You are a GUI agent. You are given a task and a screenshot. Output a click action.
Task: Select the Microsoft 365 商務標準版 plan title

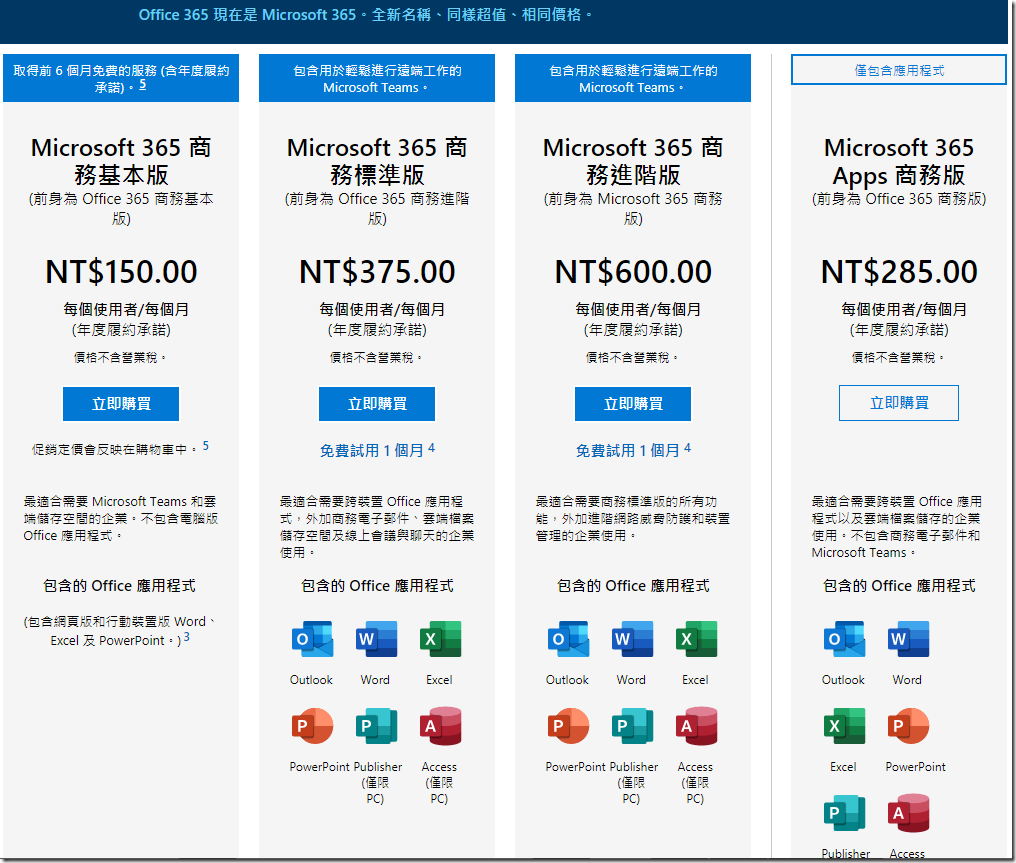click(x=377, y=161)
